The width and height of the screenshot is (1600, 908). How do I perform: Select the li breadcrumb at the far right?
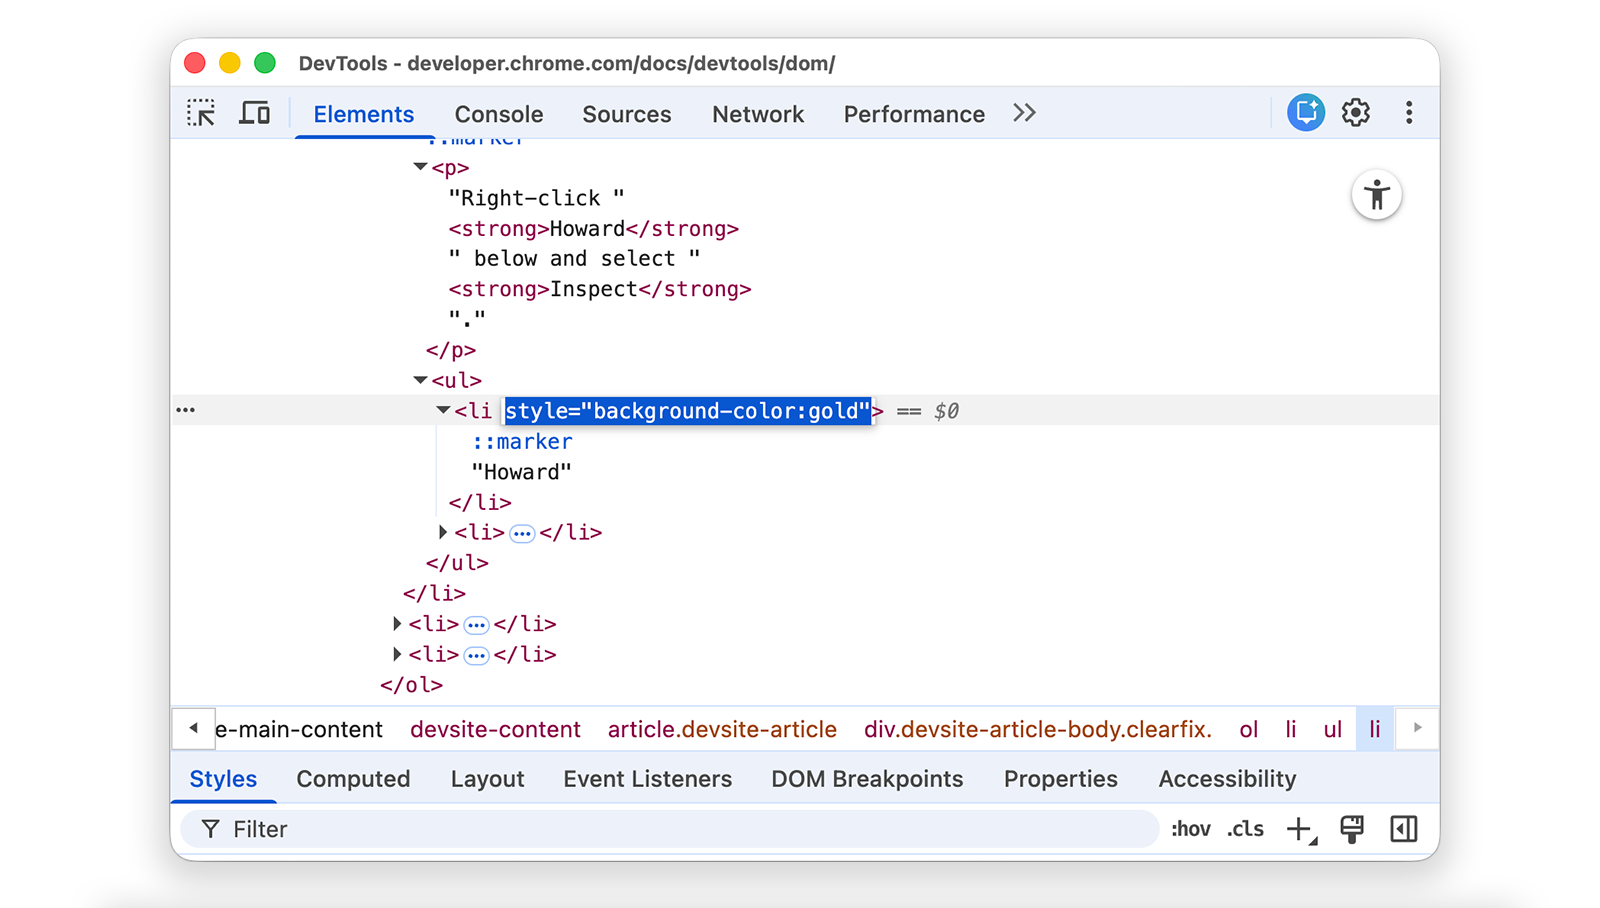pos(1374,729)
